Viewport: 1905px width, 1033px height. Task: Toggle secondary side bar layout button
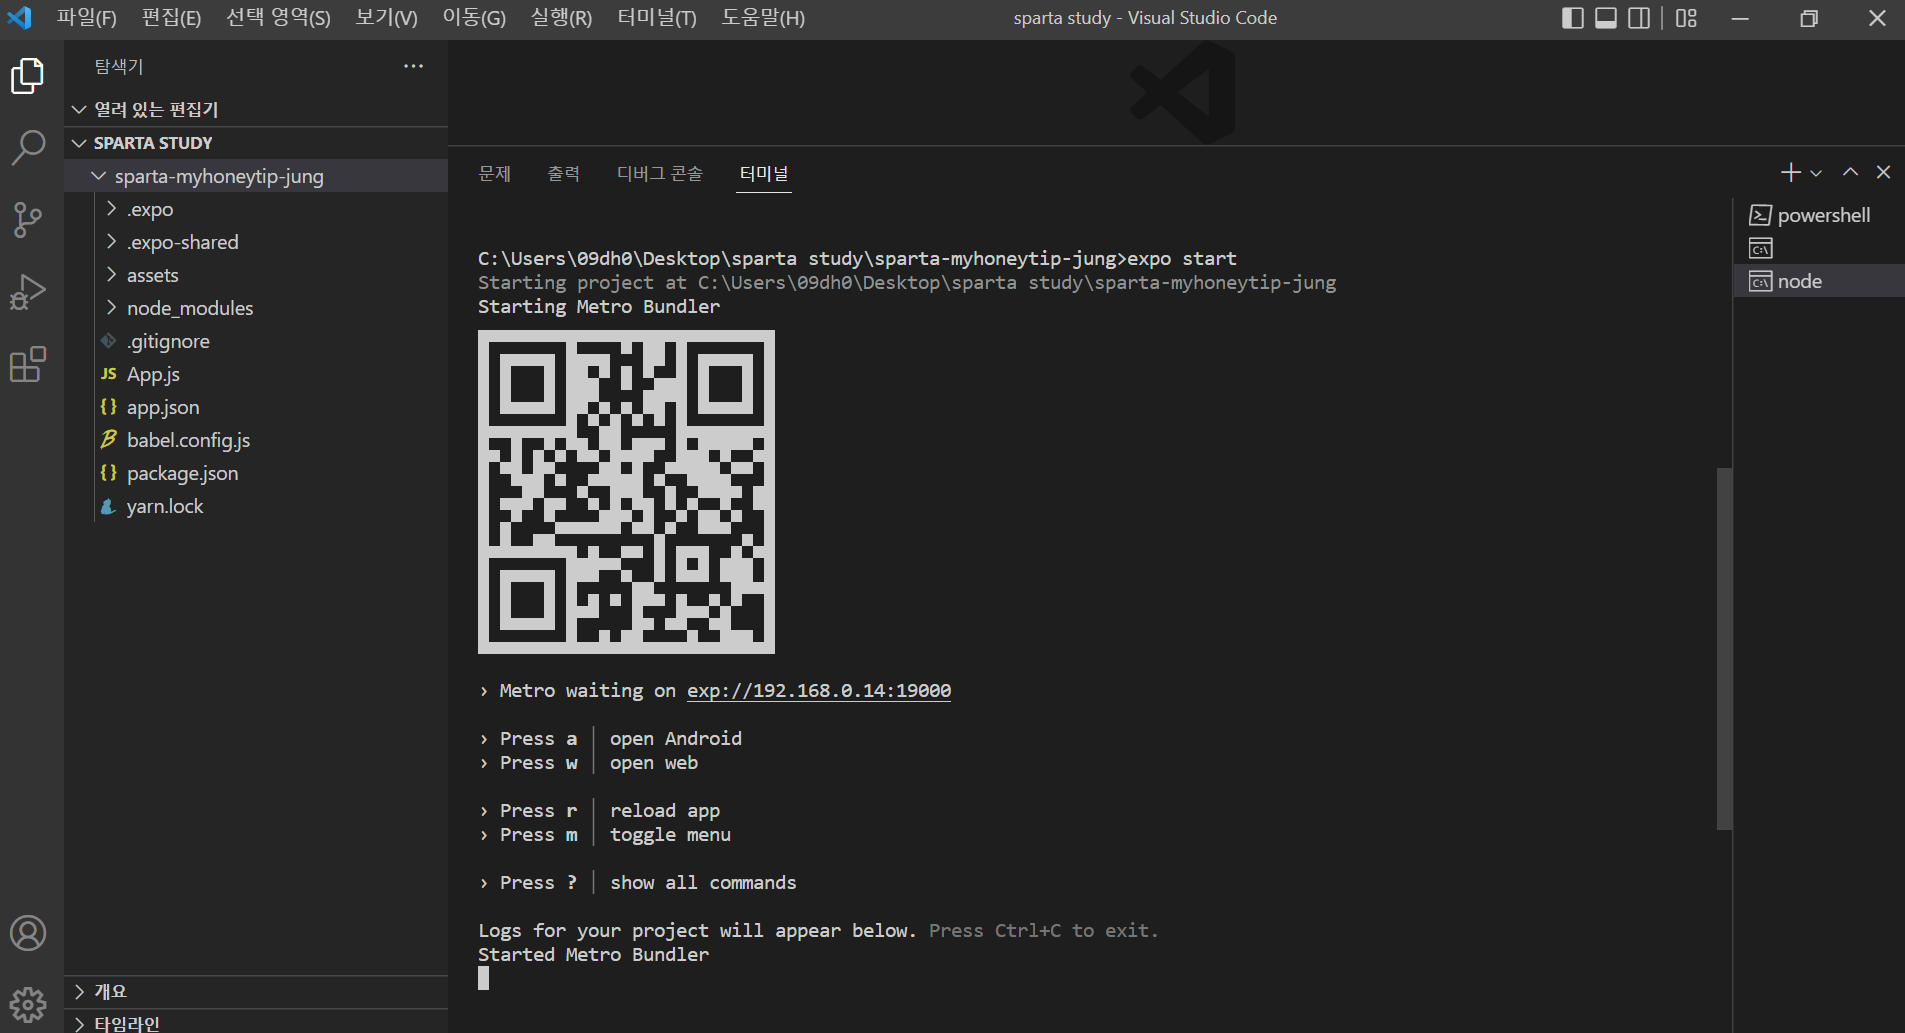click(x=1639, y=18)
